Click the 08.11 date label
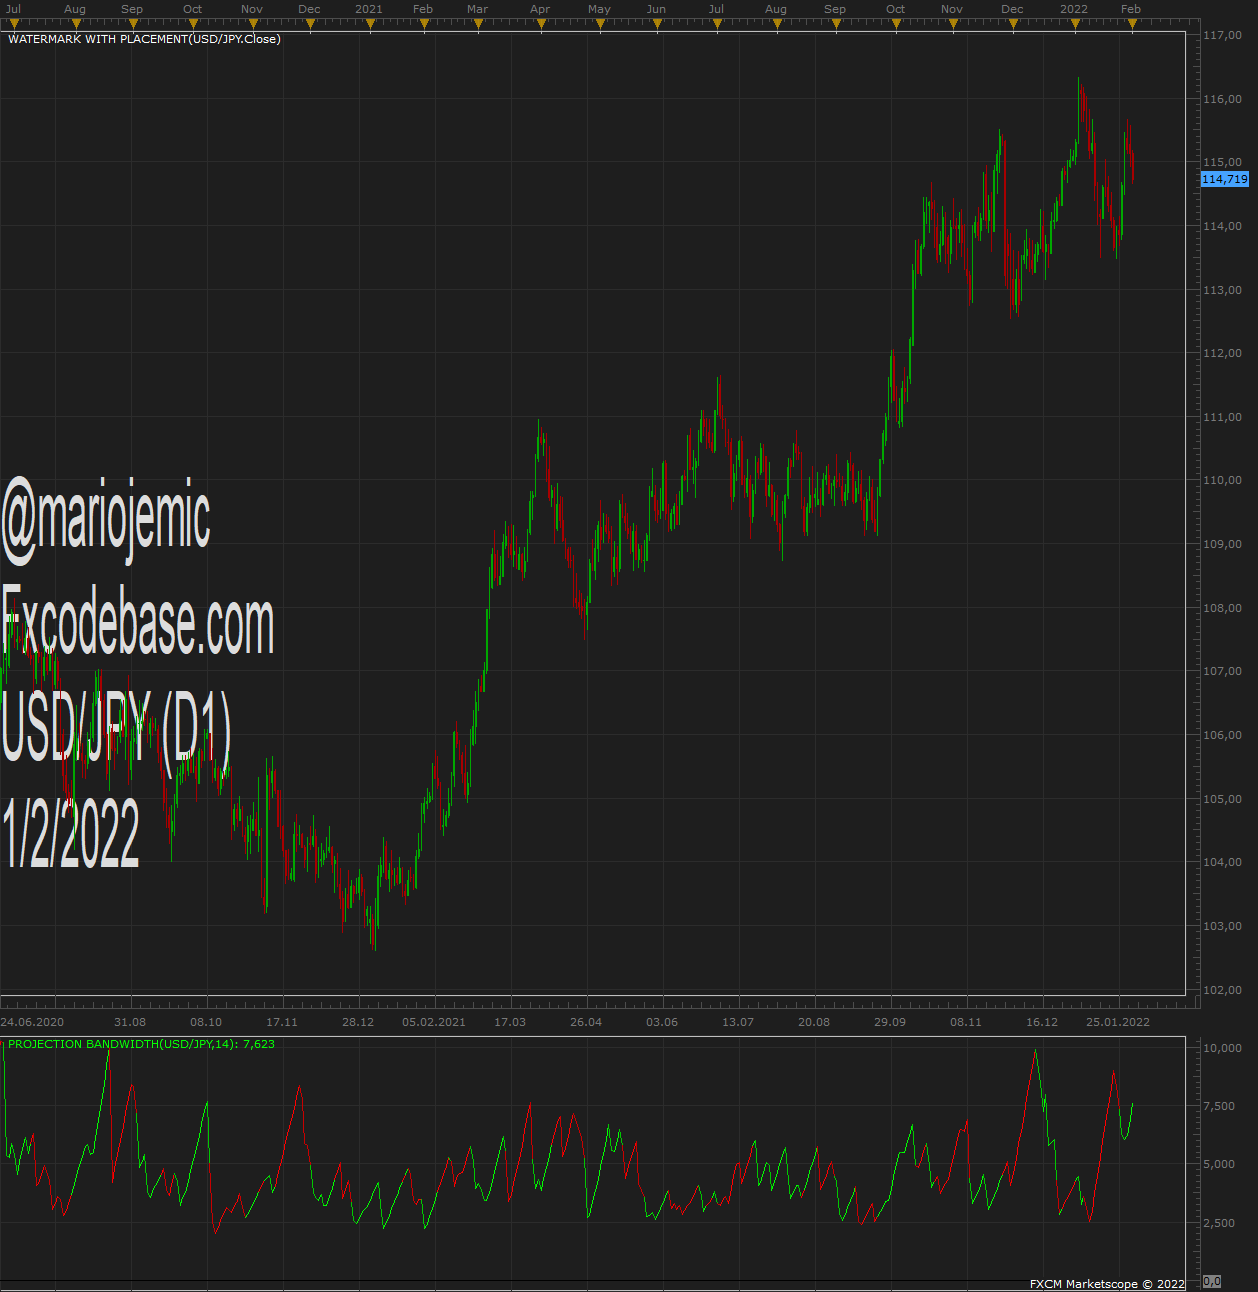 pyautogui.click(x=966, y=1022)
